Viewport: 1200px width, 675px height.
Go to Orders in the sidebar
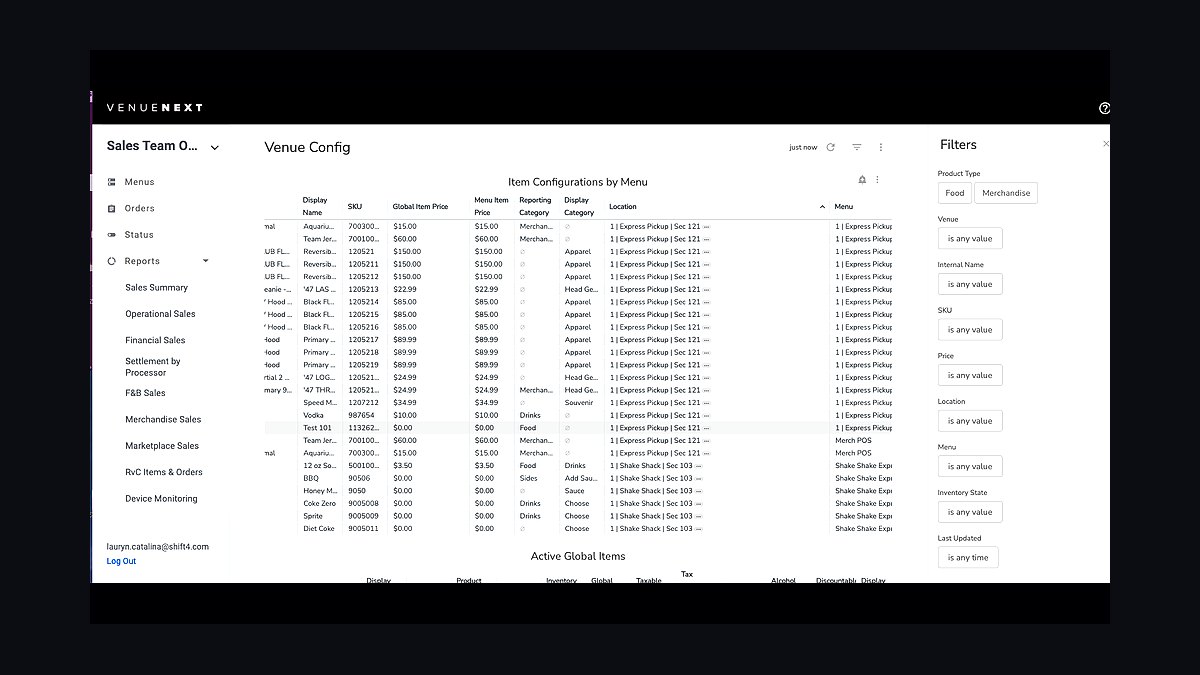[x=140, y=208]
